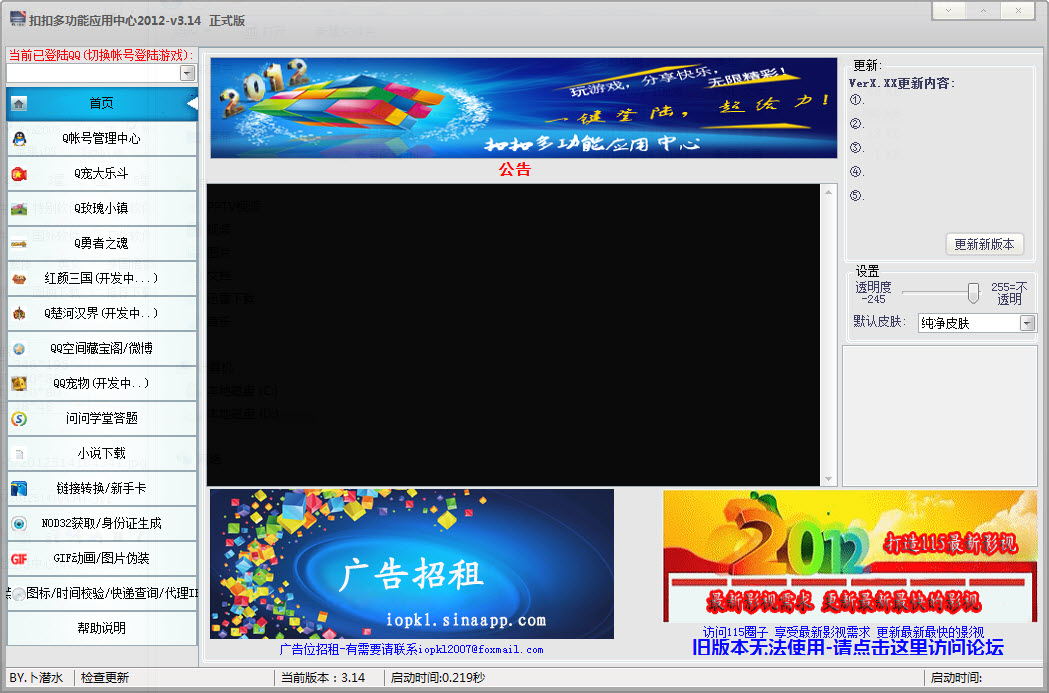The width and height of the screenshot is (1049, 693).
Task: Click the Q宠大乐斗 red icon
Action: 19,174
